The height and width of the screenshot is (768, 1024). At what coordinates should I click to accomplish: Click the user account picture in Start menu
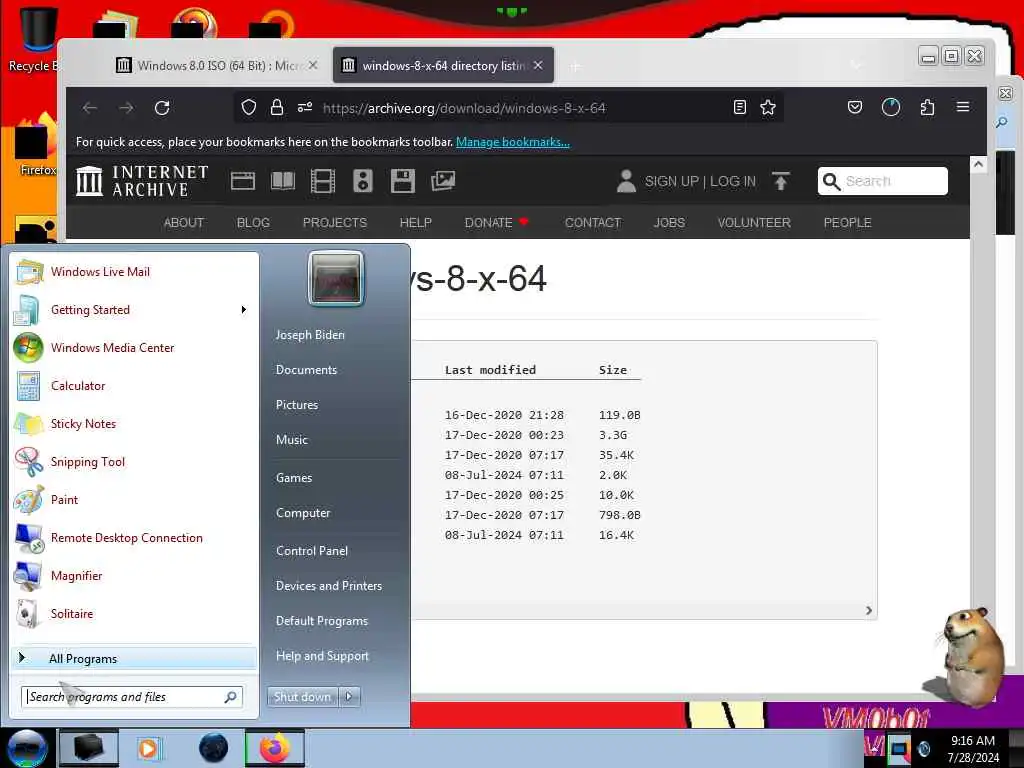pos(336,279)
